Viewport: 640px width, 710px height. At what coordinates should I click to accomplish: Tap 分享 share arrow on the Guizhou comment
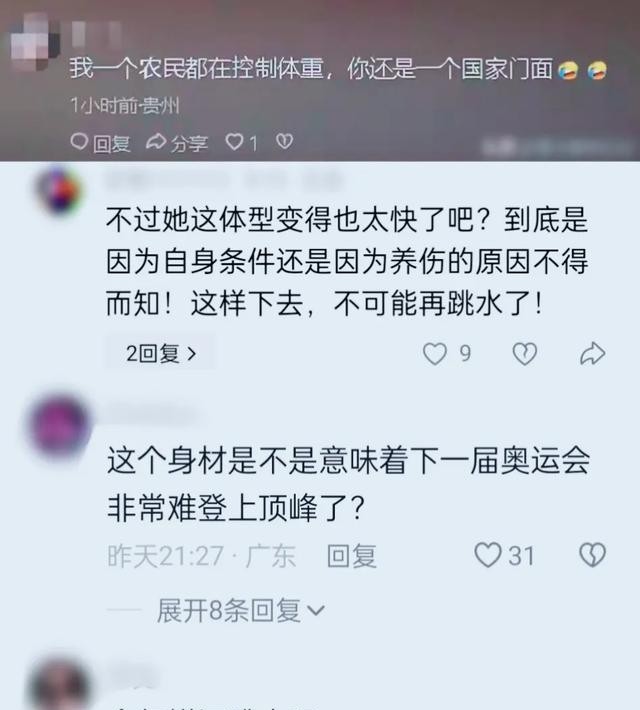click(x=177, y=143)
